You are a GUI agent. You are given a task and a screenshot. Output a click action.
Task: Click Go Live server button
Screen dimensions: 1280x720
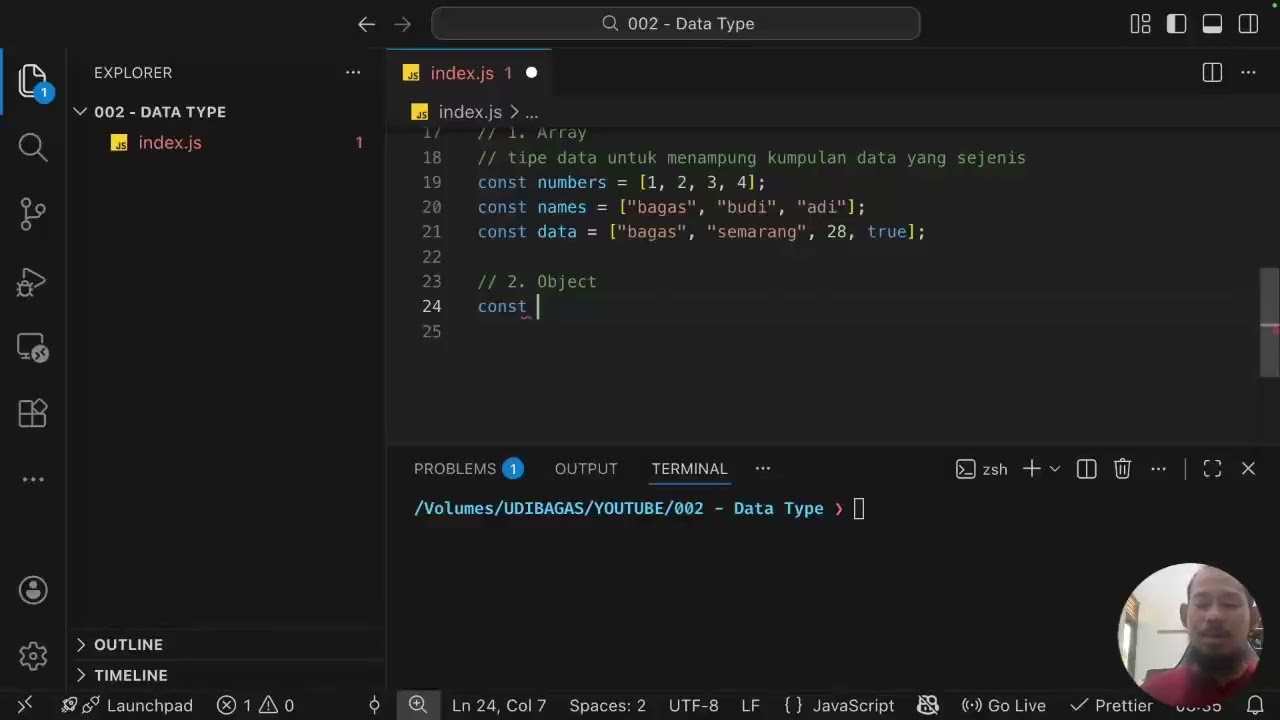1003,705
